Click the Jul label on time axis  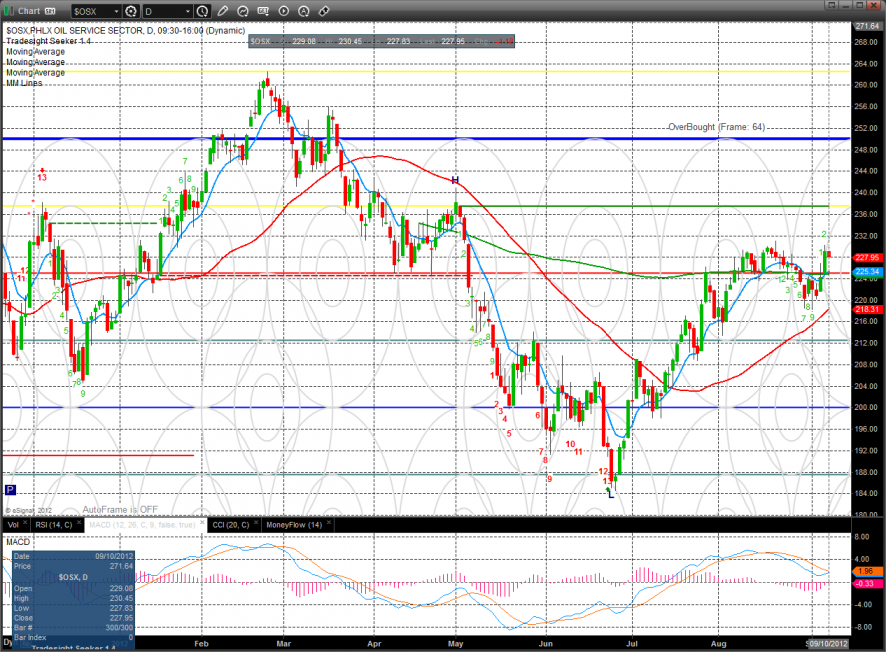pos(632,644)
